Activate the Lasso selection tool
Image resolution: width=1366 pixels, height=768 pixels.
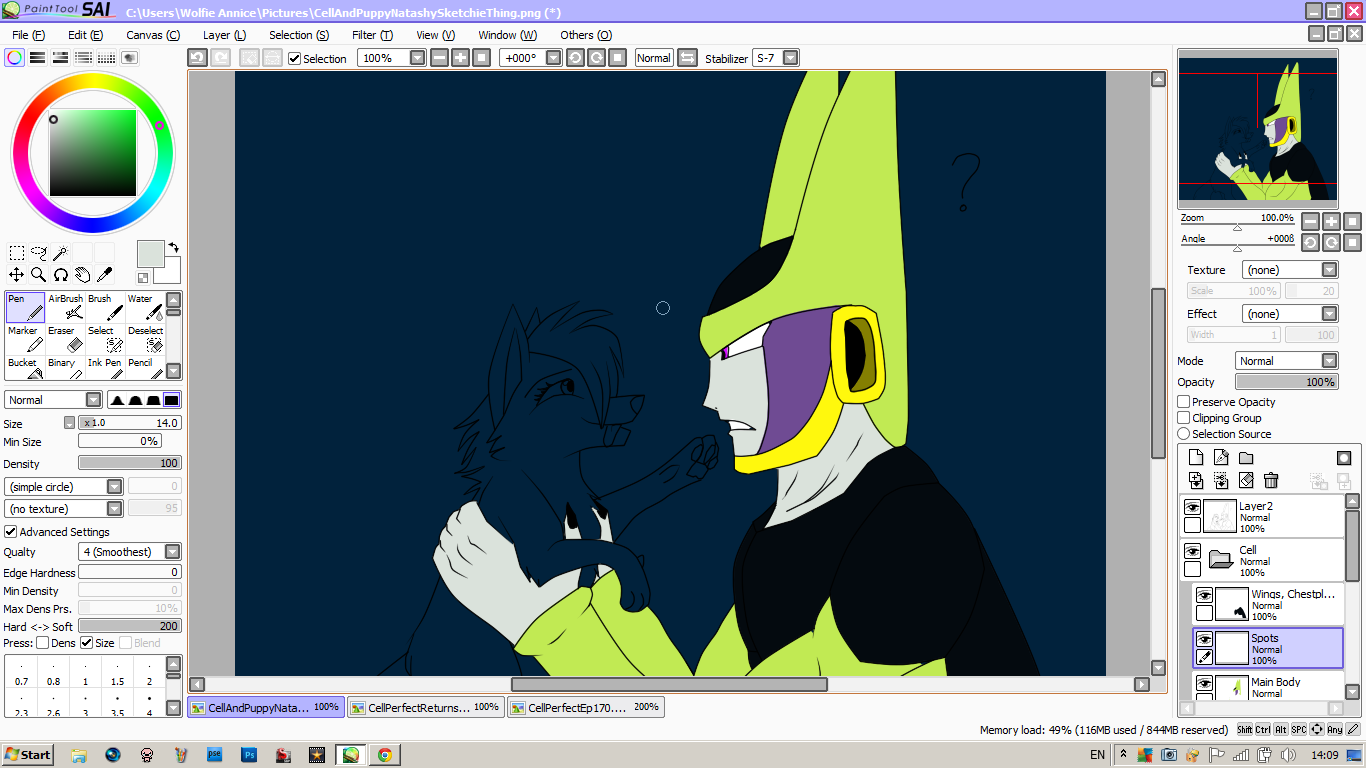pyautogui.click(x=38, y=254)
